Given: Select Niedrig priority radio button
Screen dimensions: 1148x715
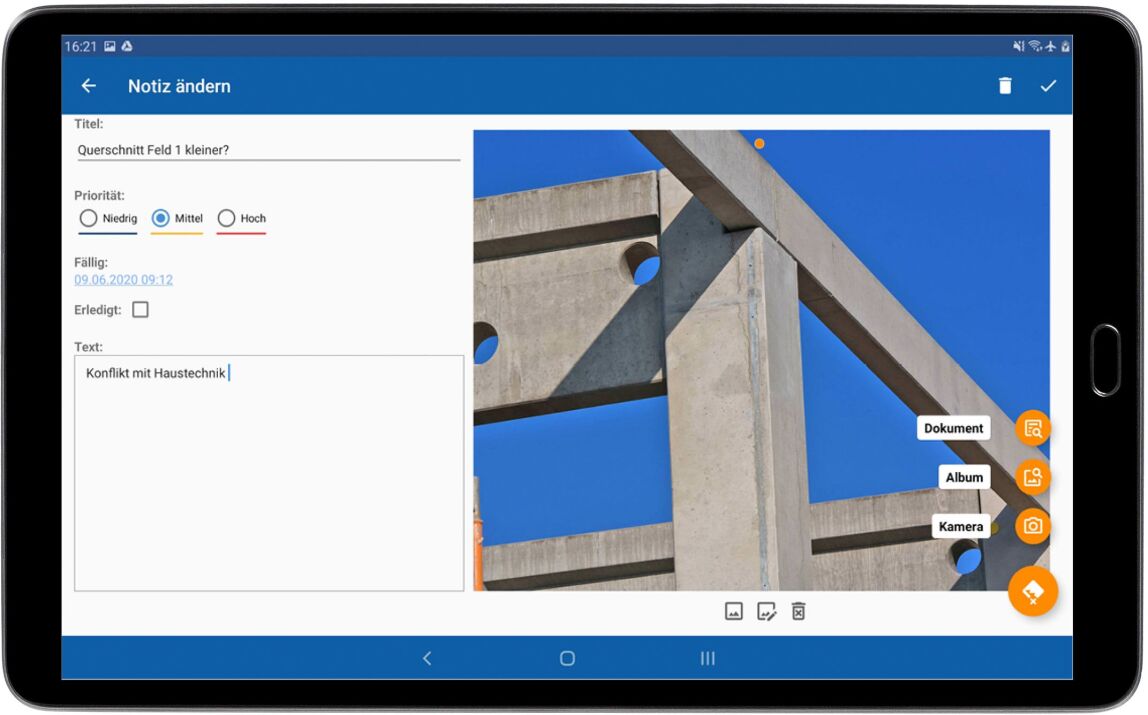Looking at the screenshot, I should (89, 218).
